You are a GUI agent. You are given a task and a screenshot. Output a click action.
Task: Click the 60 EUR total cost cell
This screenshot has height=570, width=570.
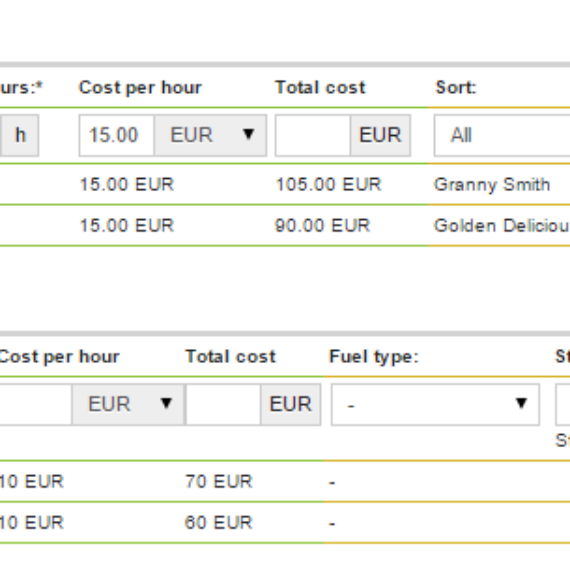218,523
